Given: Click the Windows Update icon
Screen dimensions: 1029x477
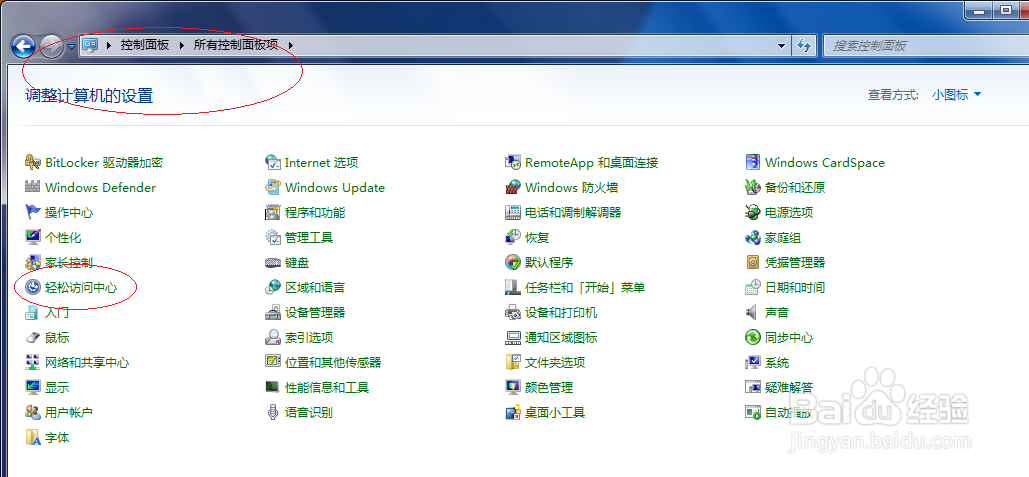Looking at the screenshot, I should [x=273, y=187].
